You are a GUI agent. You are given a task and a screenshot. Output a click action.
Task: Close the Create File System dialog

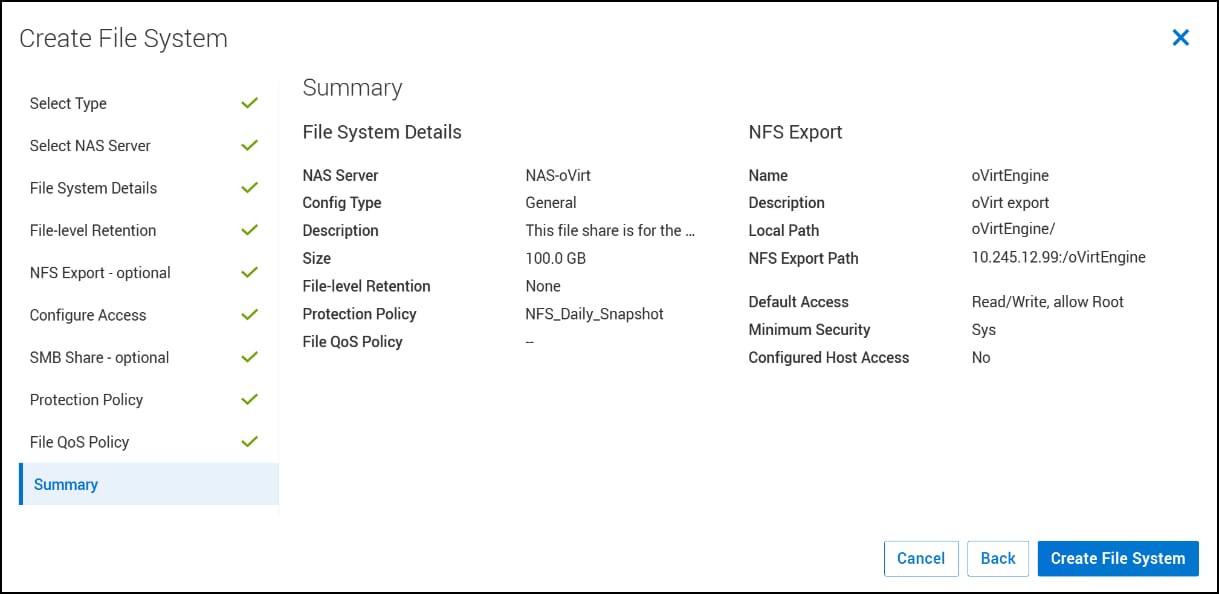pos(1181,38)
